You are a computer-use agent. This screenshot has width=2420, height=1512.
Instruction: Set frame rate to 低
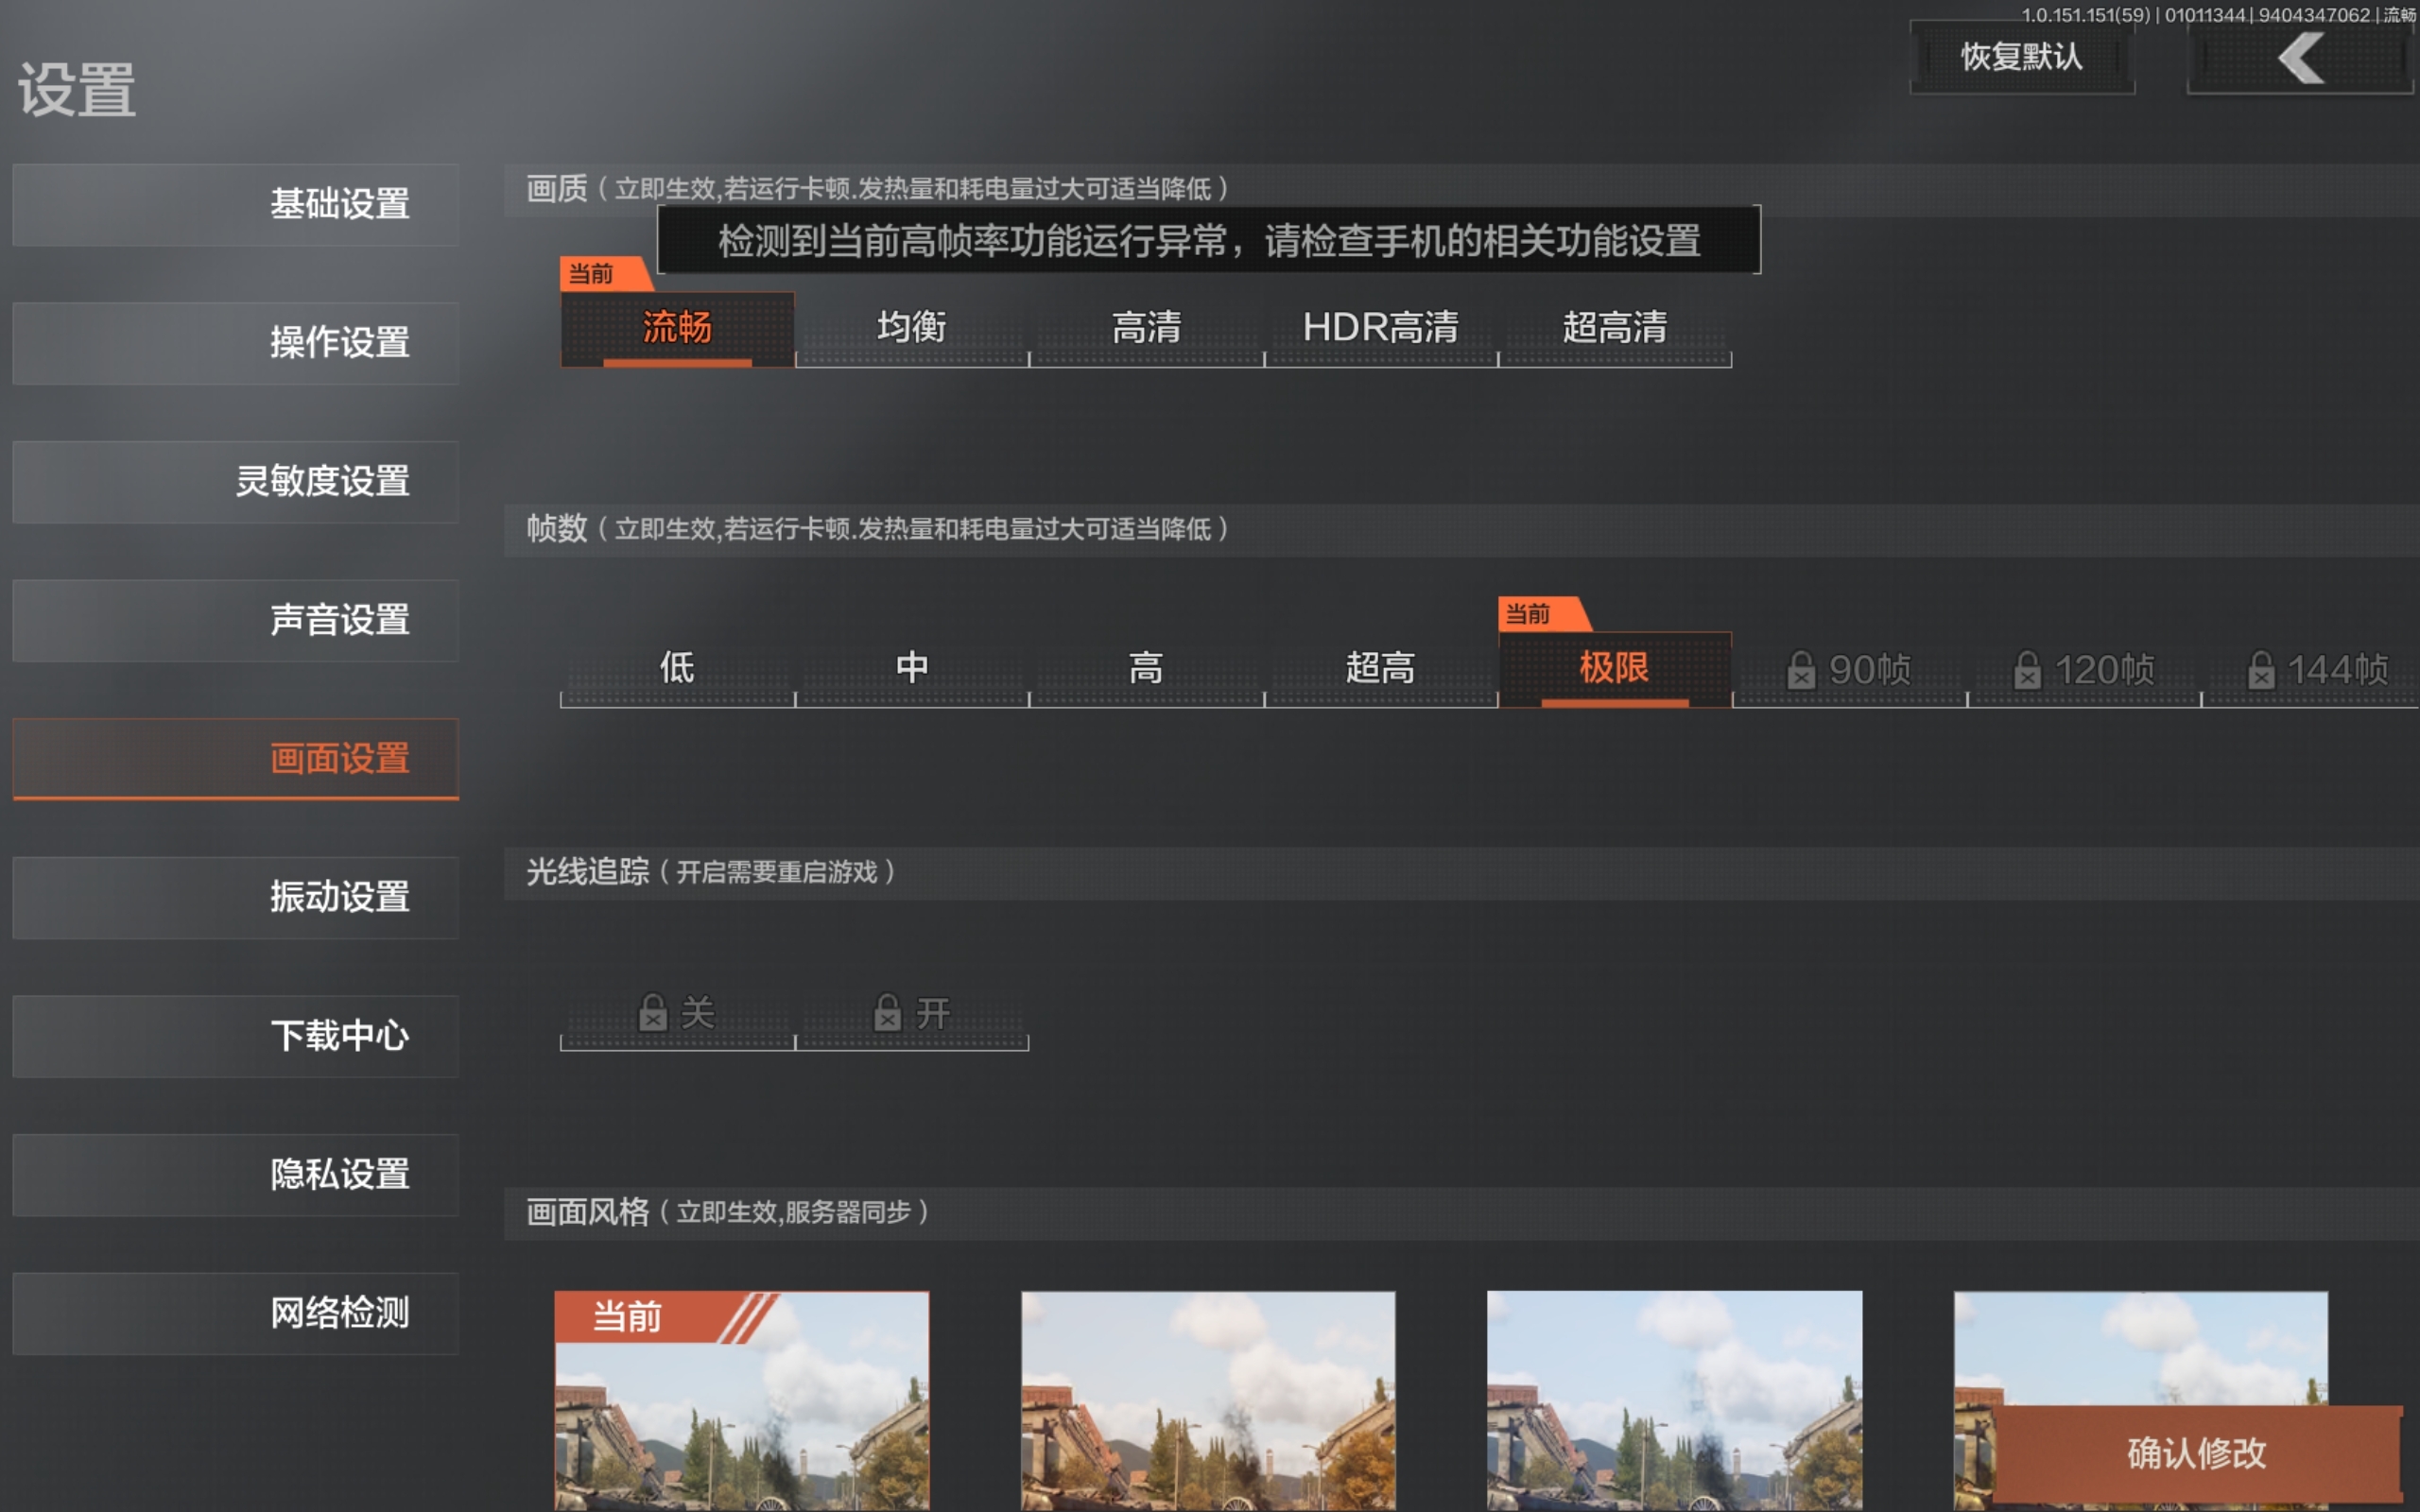coord(678,669)
